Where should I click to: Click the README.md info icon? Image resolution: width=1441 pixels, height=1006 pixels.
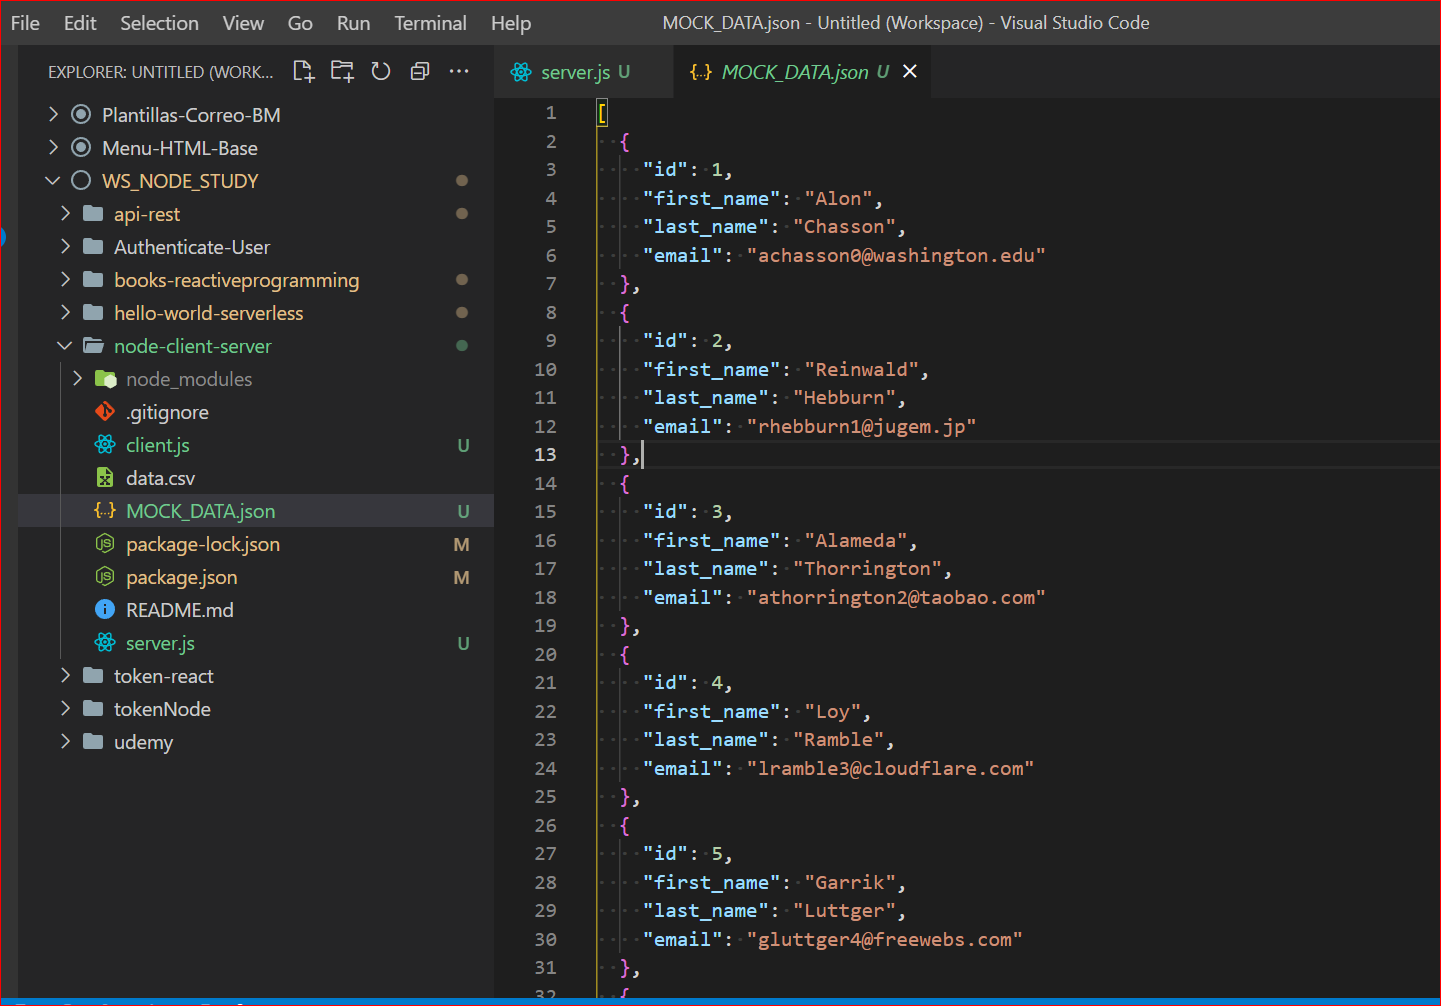(x=105, y=610)
